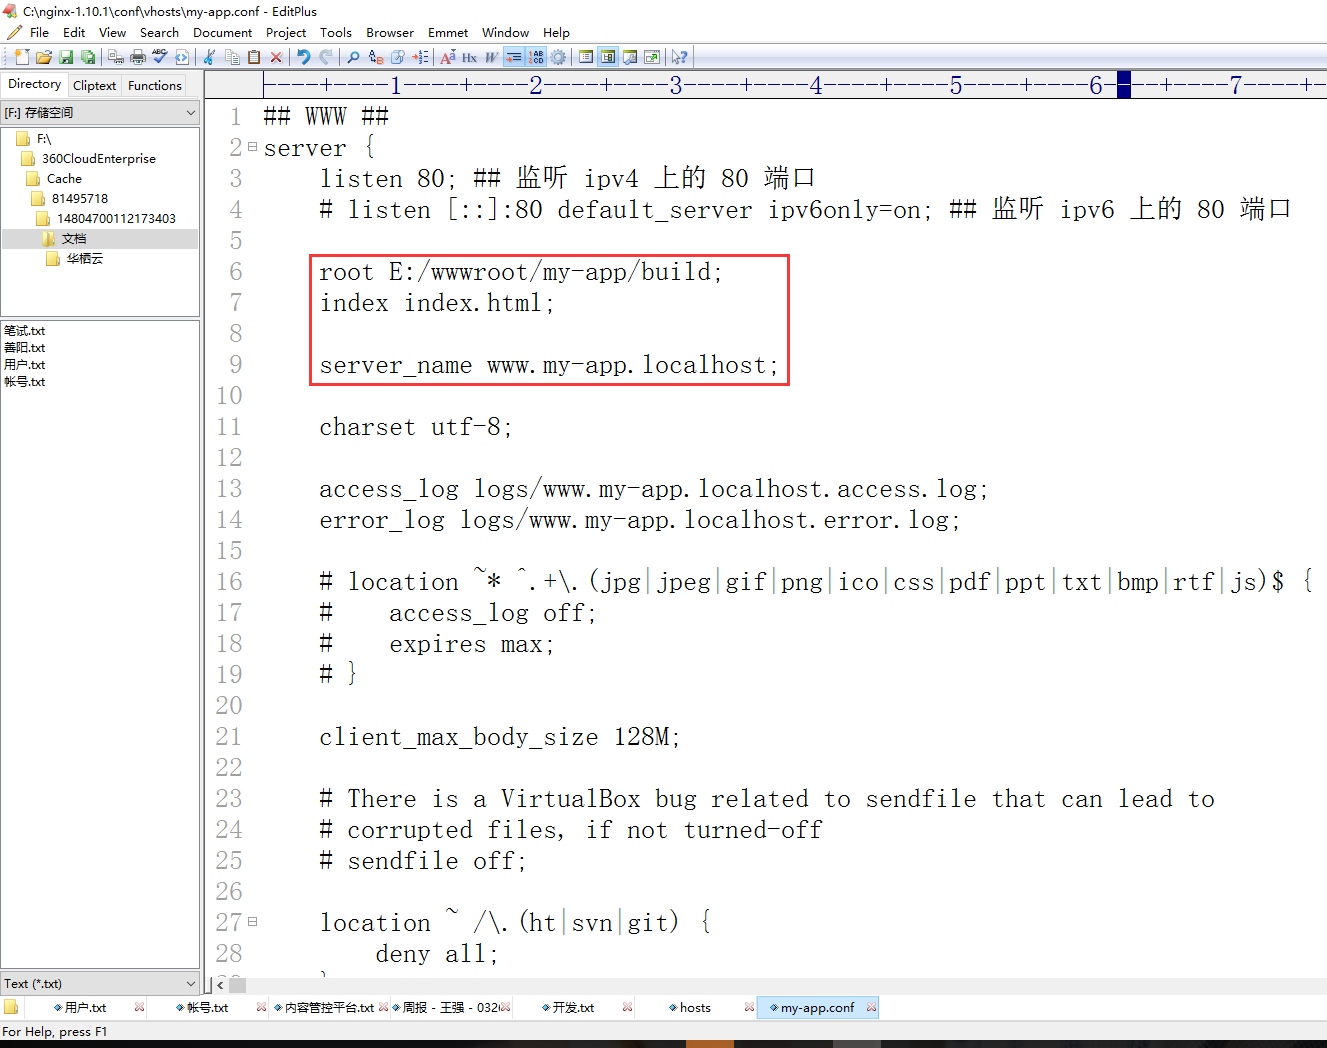Open the Emmet menu

[x=448, y=32]
